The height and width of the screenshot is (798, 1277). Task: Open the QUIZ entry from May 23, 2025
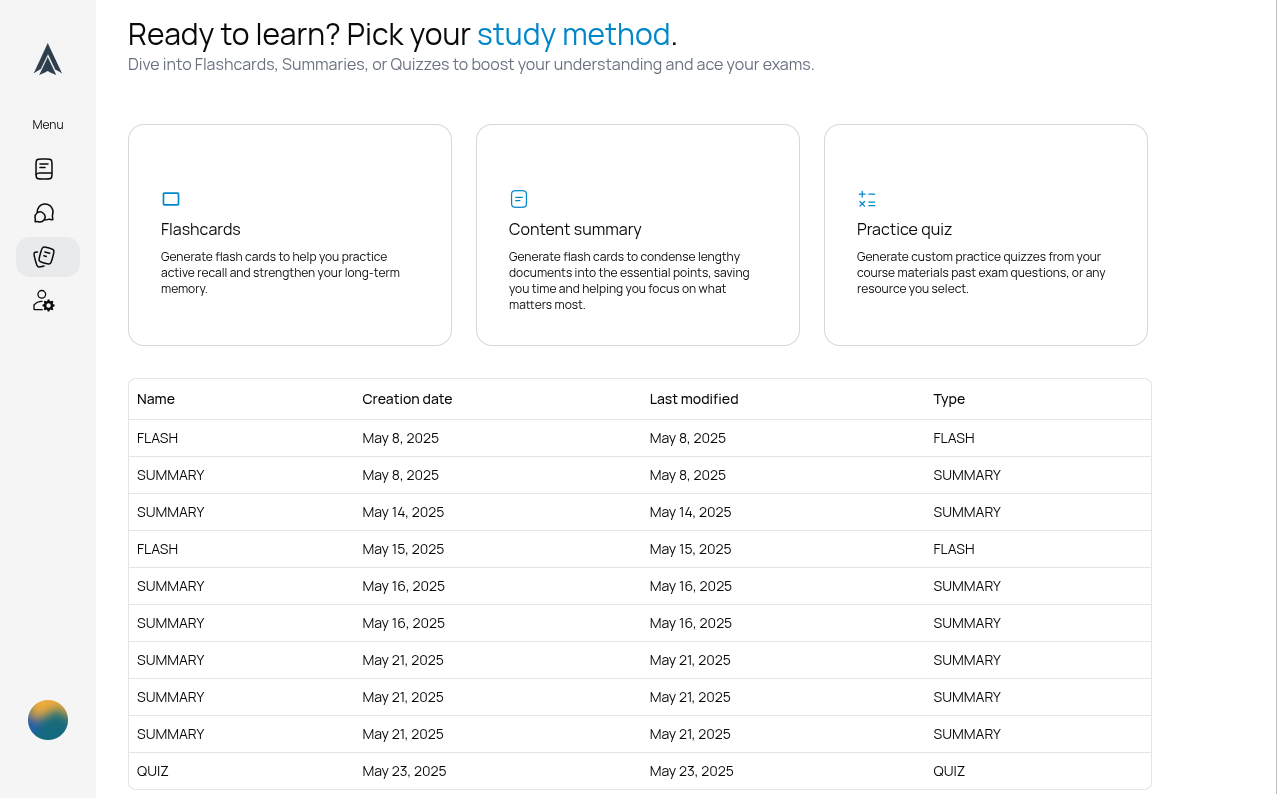coord(153,771)
